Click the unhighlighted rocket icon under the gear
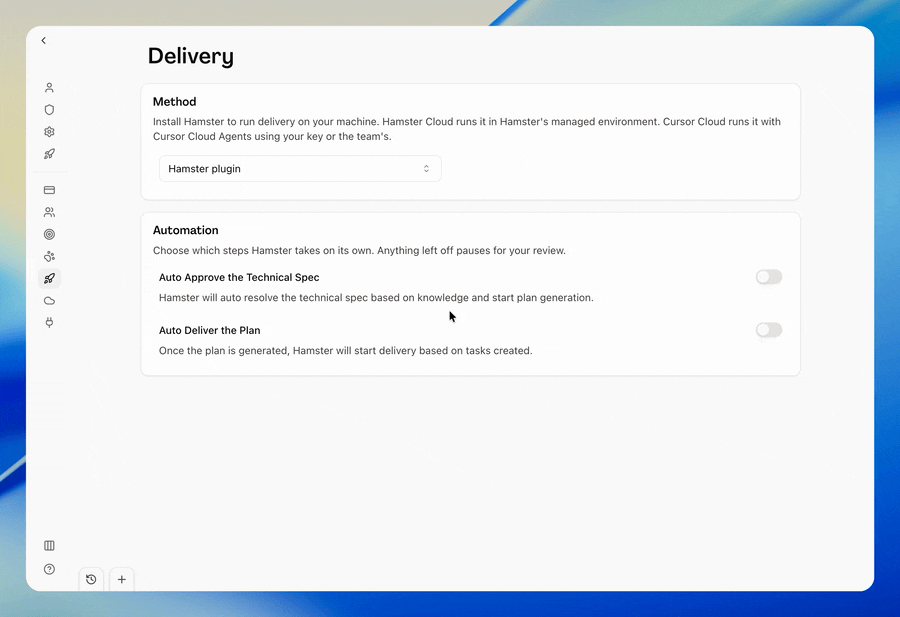Image resolution: width=900 pixels, height=617 pixels. click(x=49, y=154)
